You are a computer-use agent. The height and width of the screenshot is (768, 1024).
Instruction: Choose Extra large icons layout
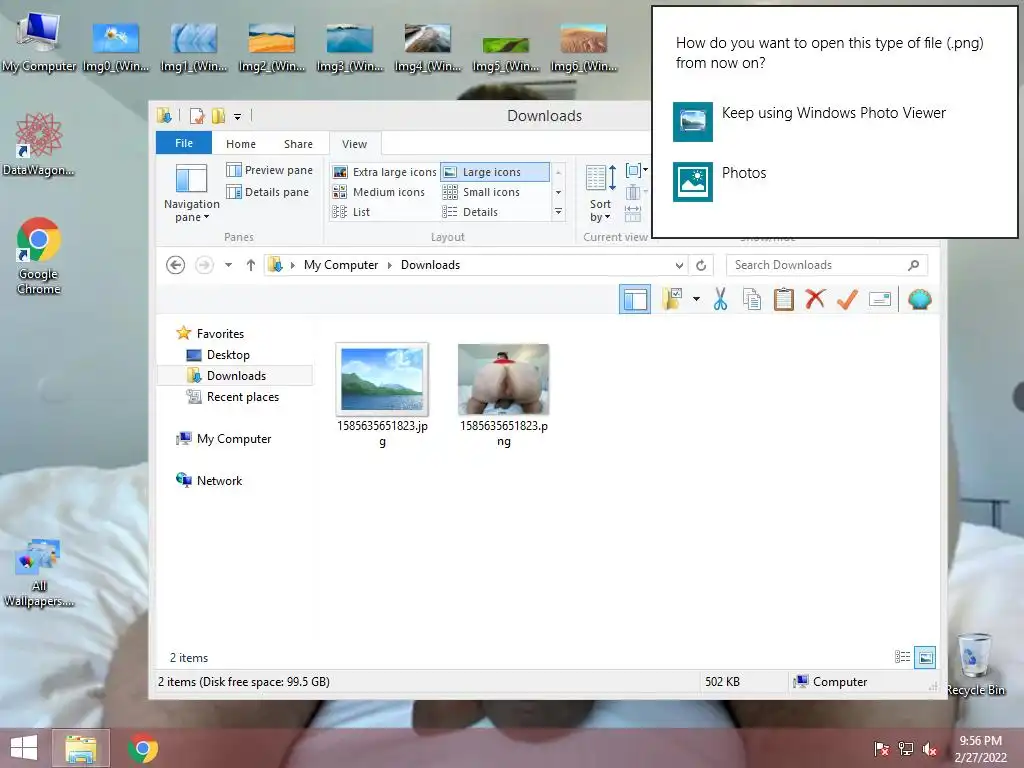(384, 172)
